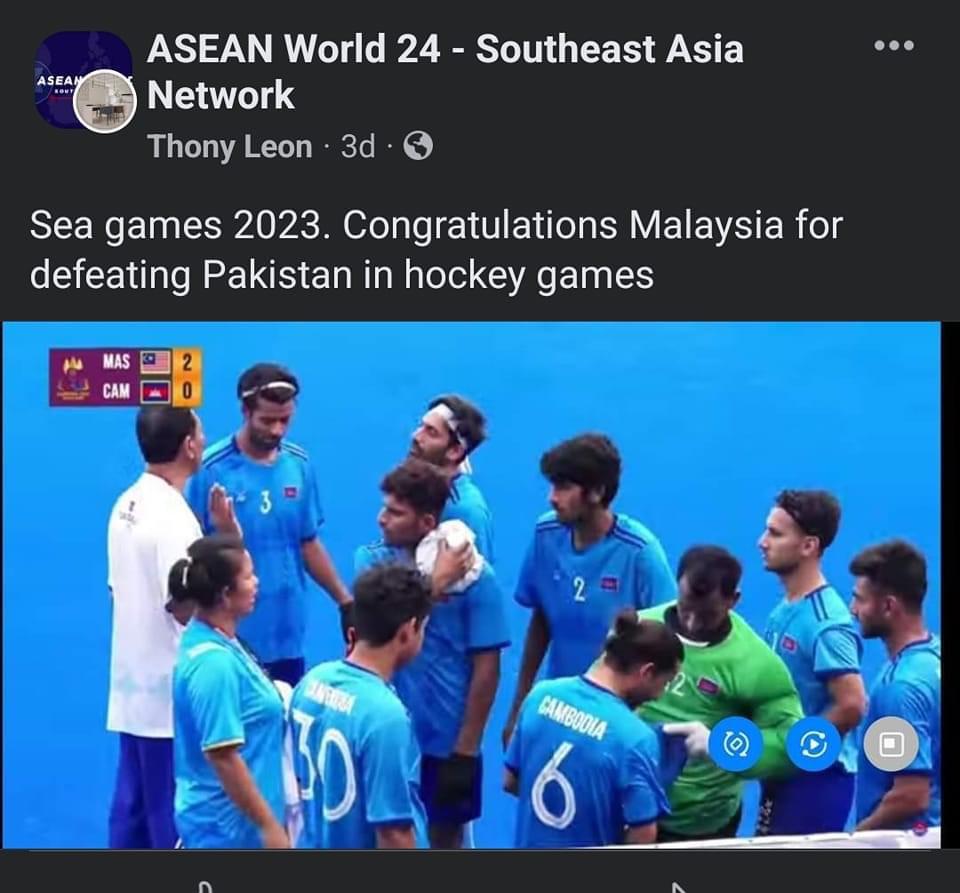Image resolution: width=960 pixels, height=893 pixels.
Task: Open ASEAN World 24 - Southeast Asia Network group
Action: coord(445,72)
